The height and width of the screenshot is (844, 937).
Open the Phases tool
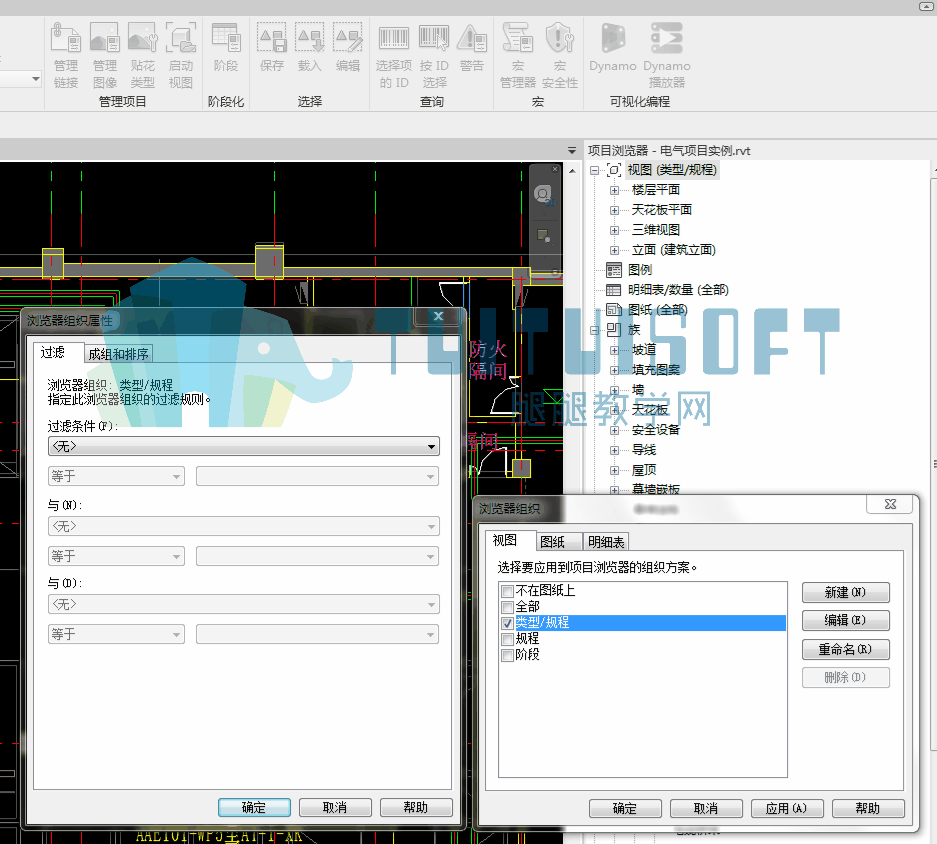(x=226, y=47)
